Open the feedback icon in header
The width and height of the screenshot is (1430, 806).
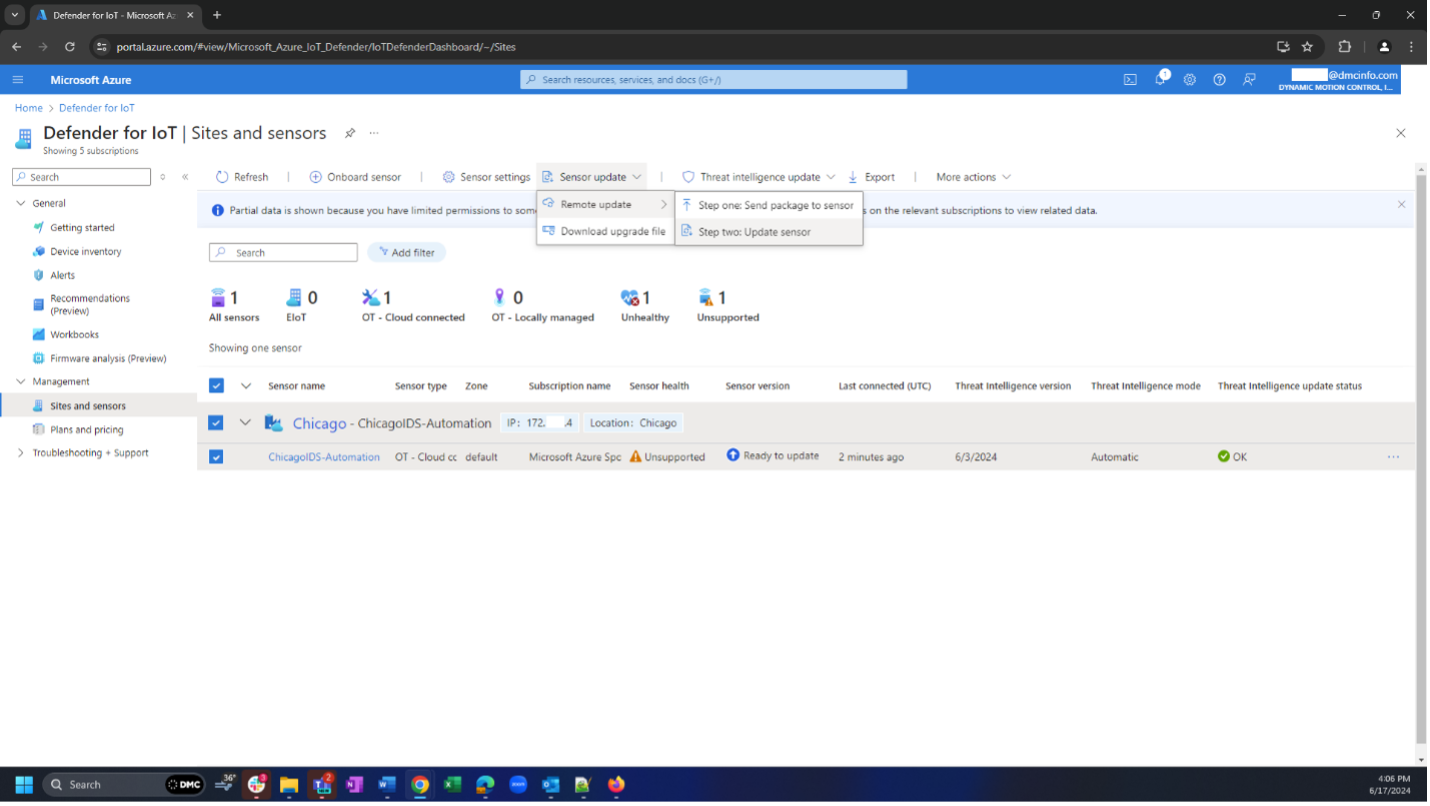point(1249,80)
